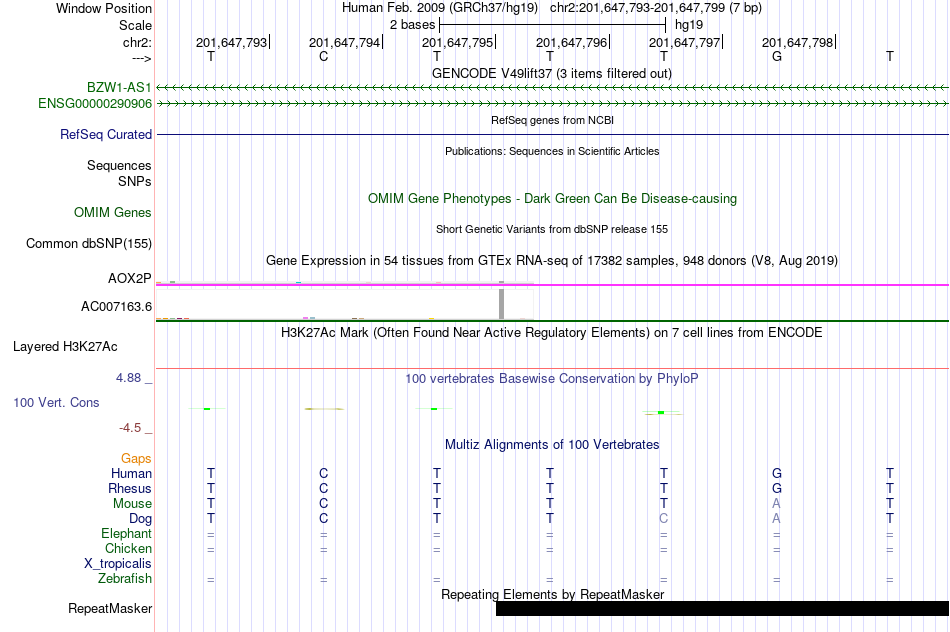
Task: Select the X_tropicalis alignment row label
Action: [118, 564]
